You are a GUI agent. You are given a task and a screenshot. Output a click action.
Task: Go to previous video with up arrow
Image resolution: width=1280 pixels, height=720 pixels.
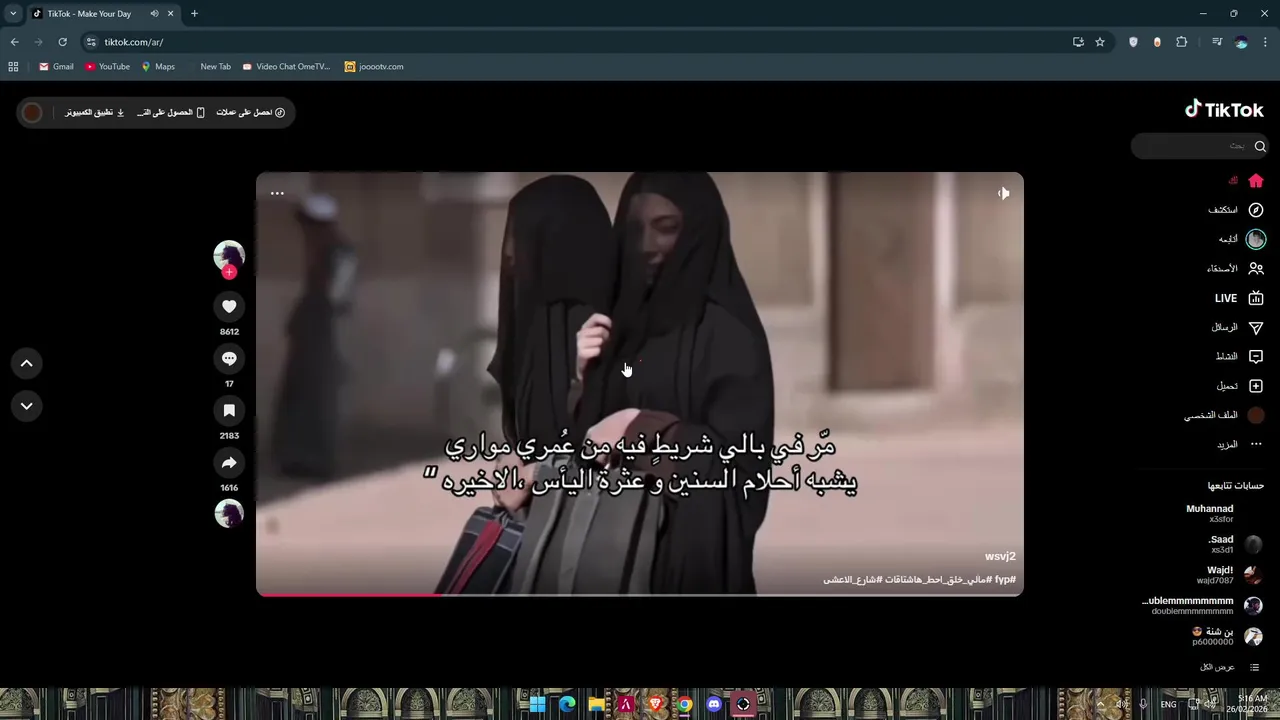tap(27, 363)
